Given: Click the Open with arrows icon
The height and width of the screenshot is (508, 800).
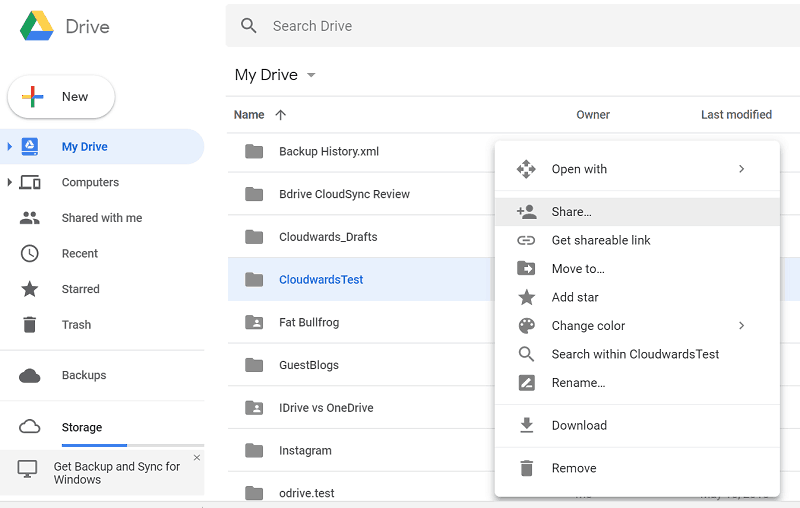Looking at the screenshot, I should (x=526, y=169).
